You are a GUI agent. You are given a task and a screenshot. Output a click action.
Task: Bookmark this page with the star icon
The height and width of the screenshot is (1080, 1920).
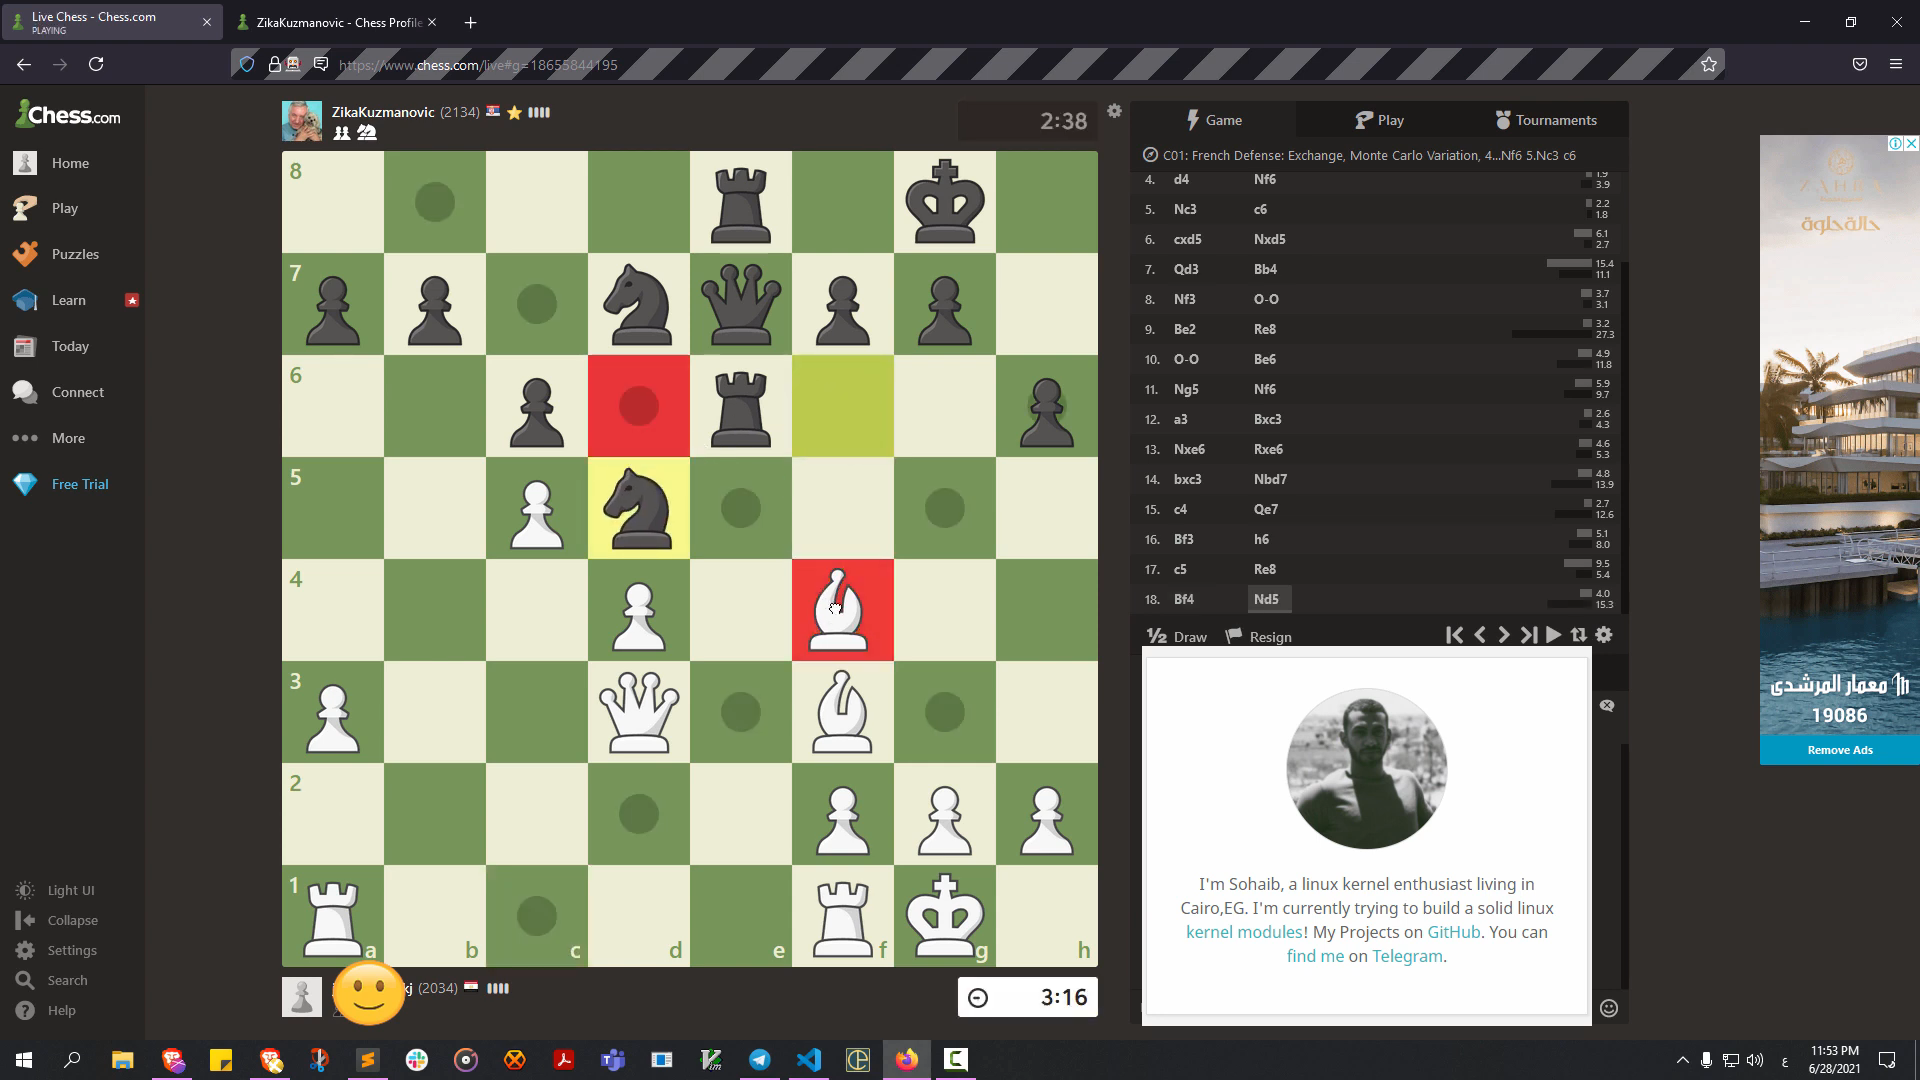pos(1709,64)
